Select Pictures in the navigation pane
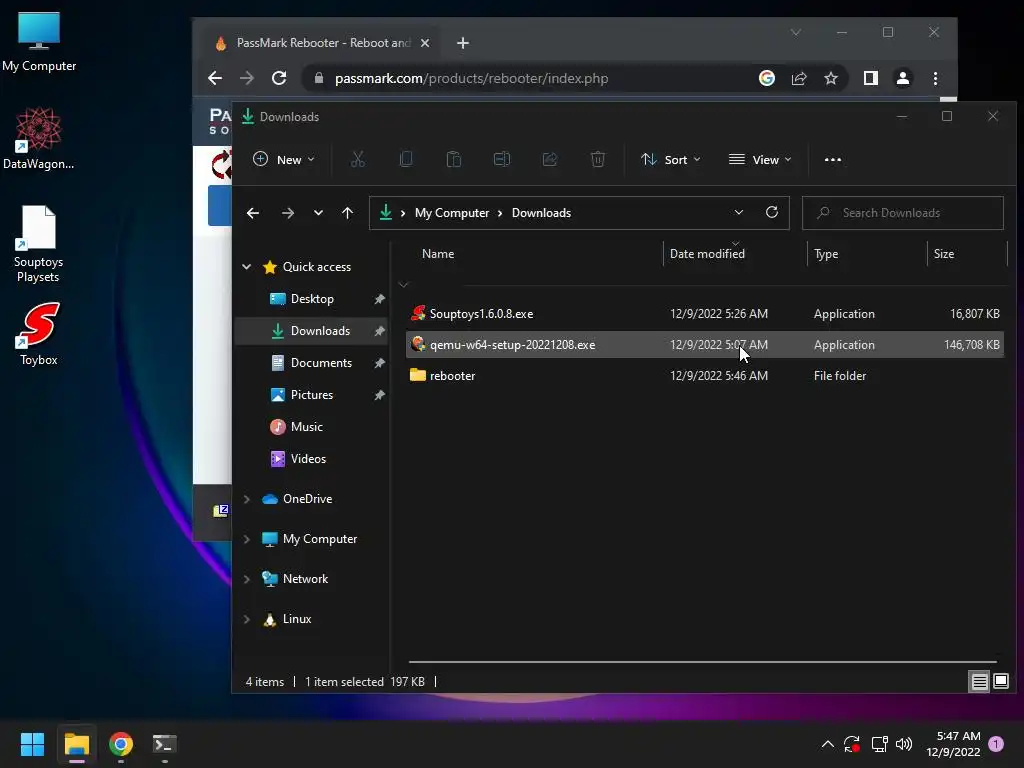Screen dimensions: 1024x768 (312, 395)
